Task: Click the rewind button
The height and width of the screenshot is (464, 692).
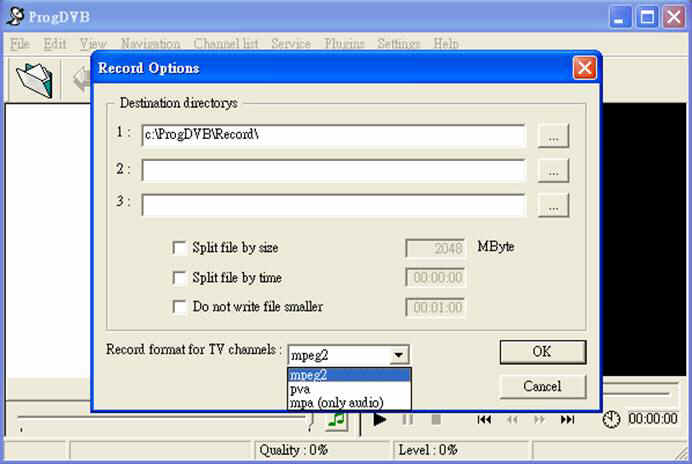Action: (x=512, y=419)
